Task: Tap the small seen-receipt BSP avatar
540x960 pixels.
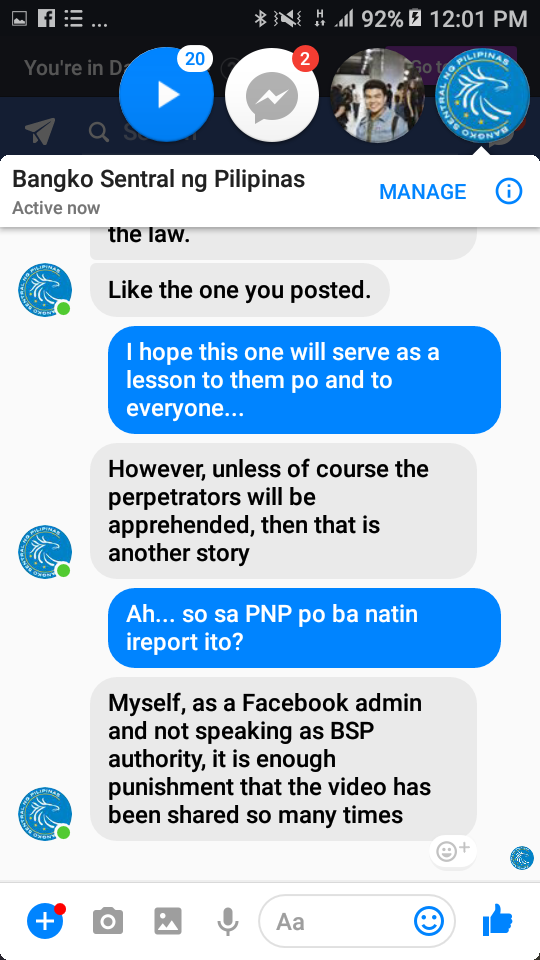Action: (x=522, y=858)
